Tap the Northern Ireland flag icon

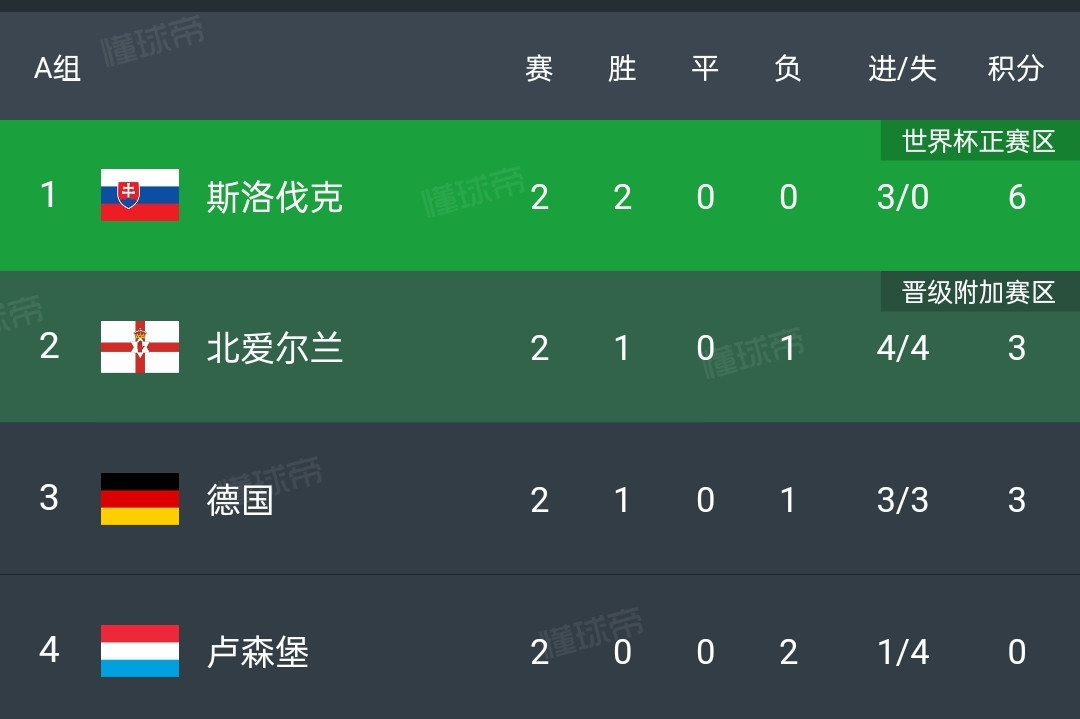coord(140,347)
